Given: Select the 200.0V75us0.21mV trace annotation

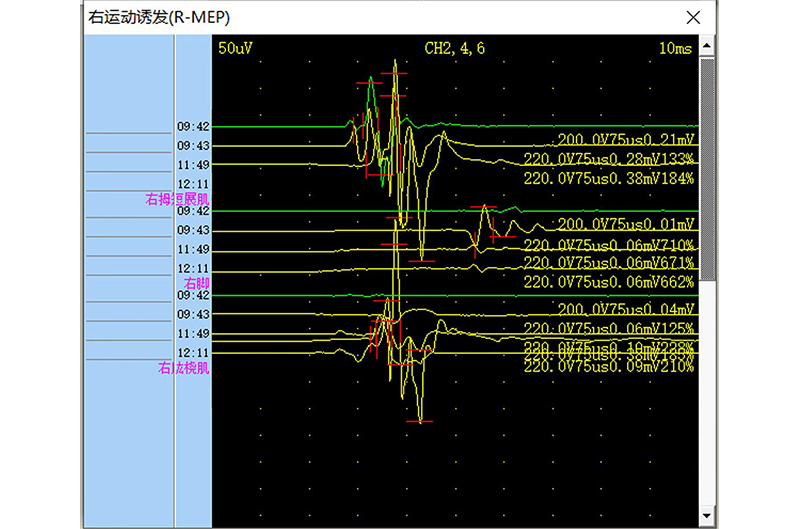Looking at the screenshot, I should [x=625, y=140].
